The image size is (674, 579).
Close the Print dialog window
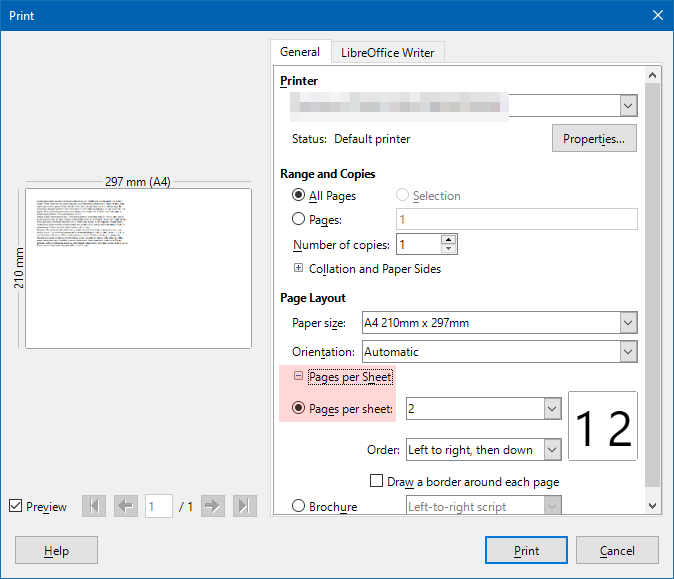[x=657, y=15]
